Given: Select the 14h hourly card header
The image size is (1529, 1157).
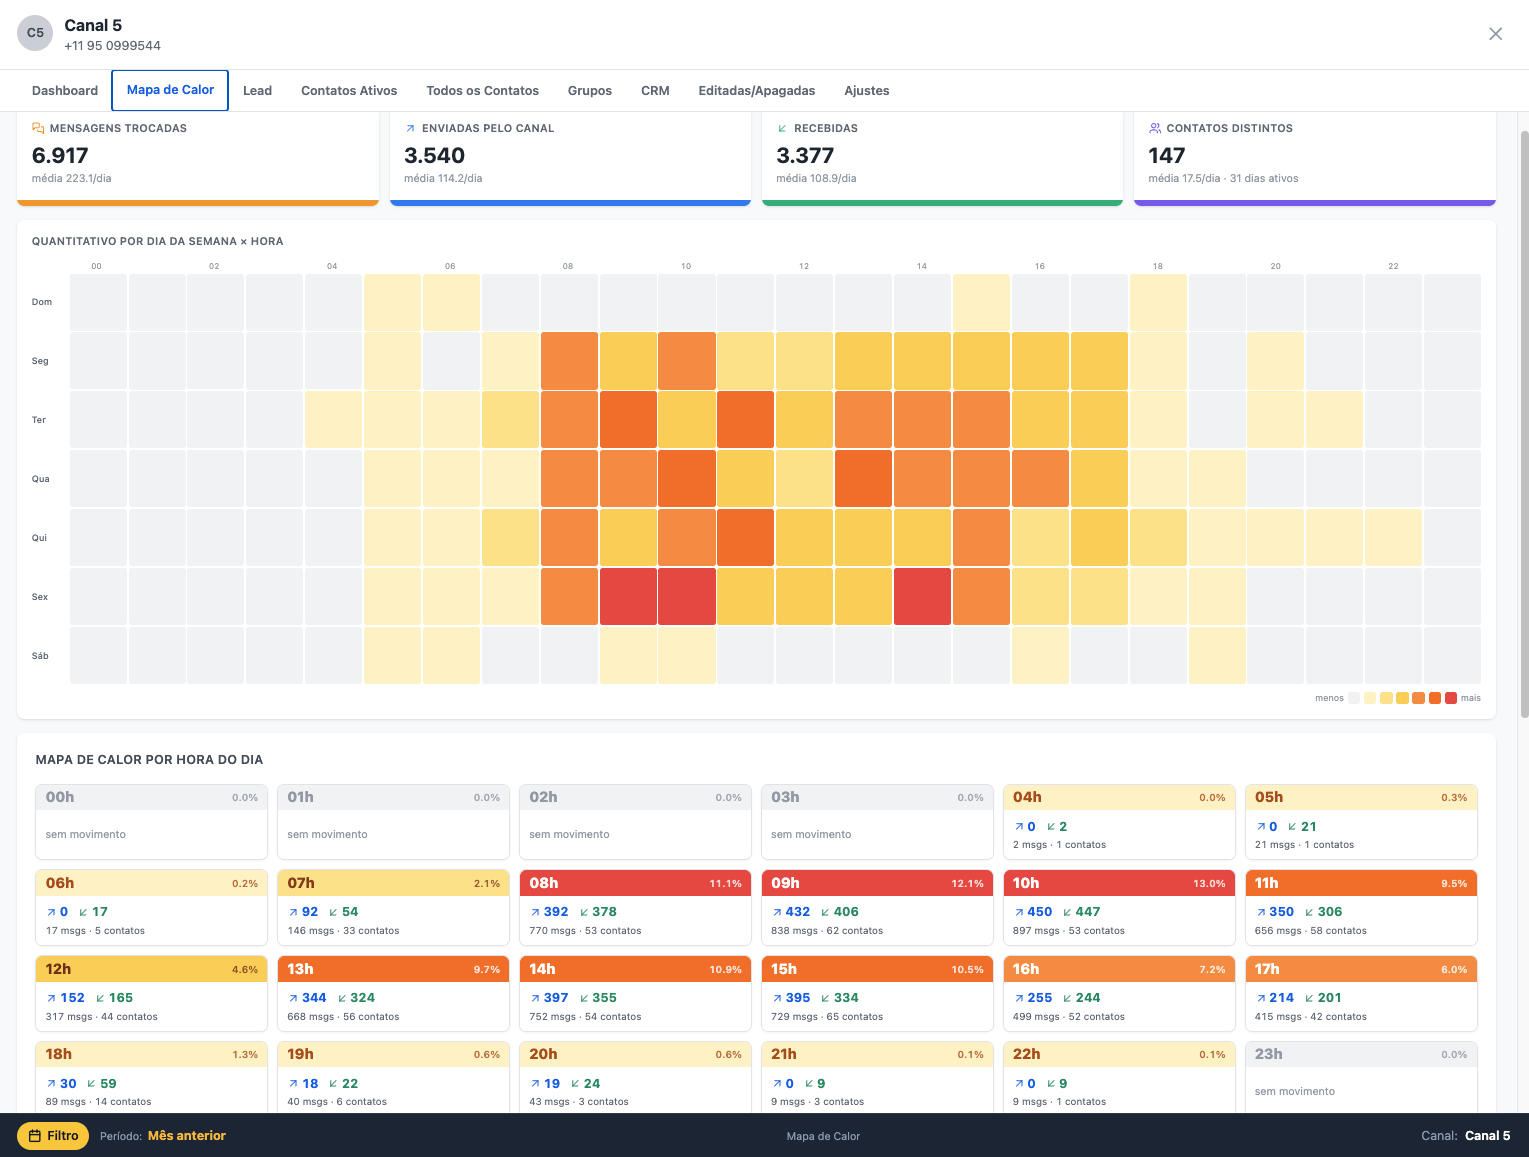Looking at the screenshot, I should coord(635,969).
